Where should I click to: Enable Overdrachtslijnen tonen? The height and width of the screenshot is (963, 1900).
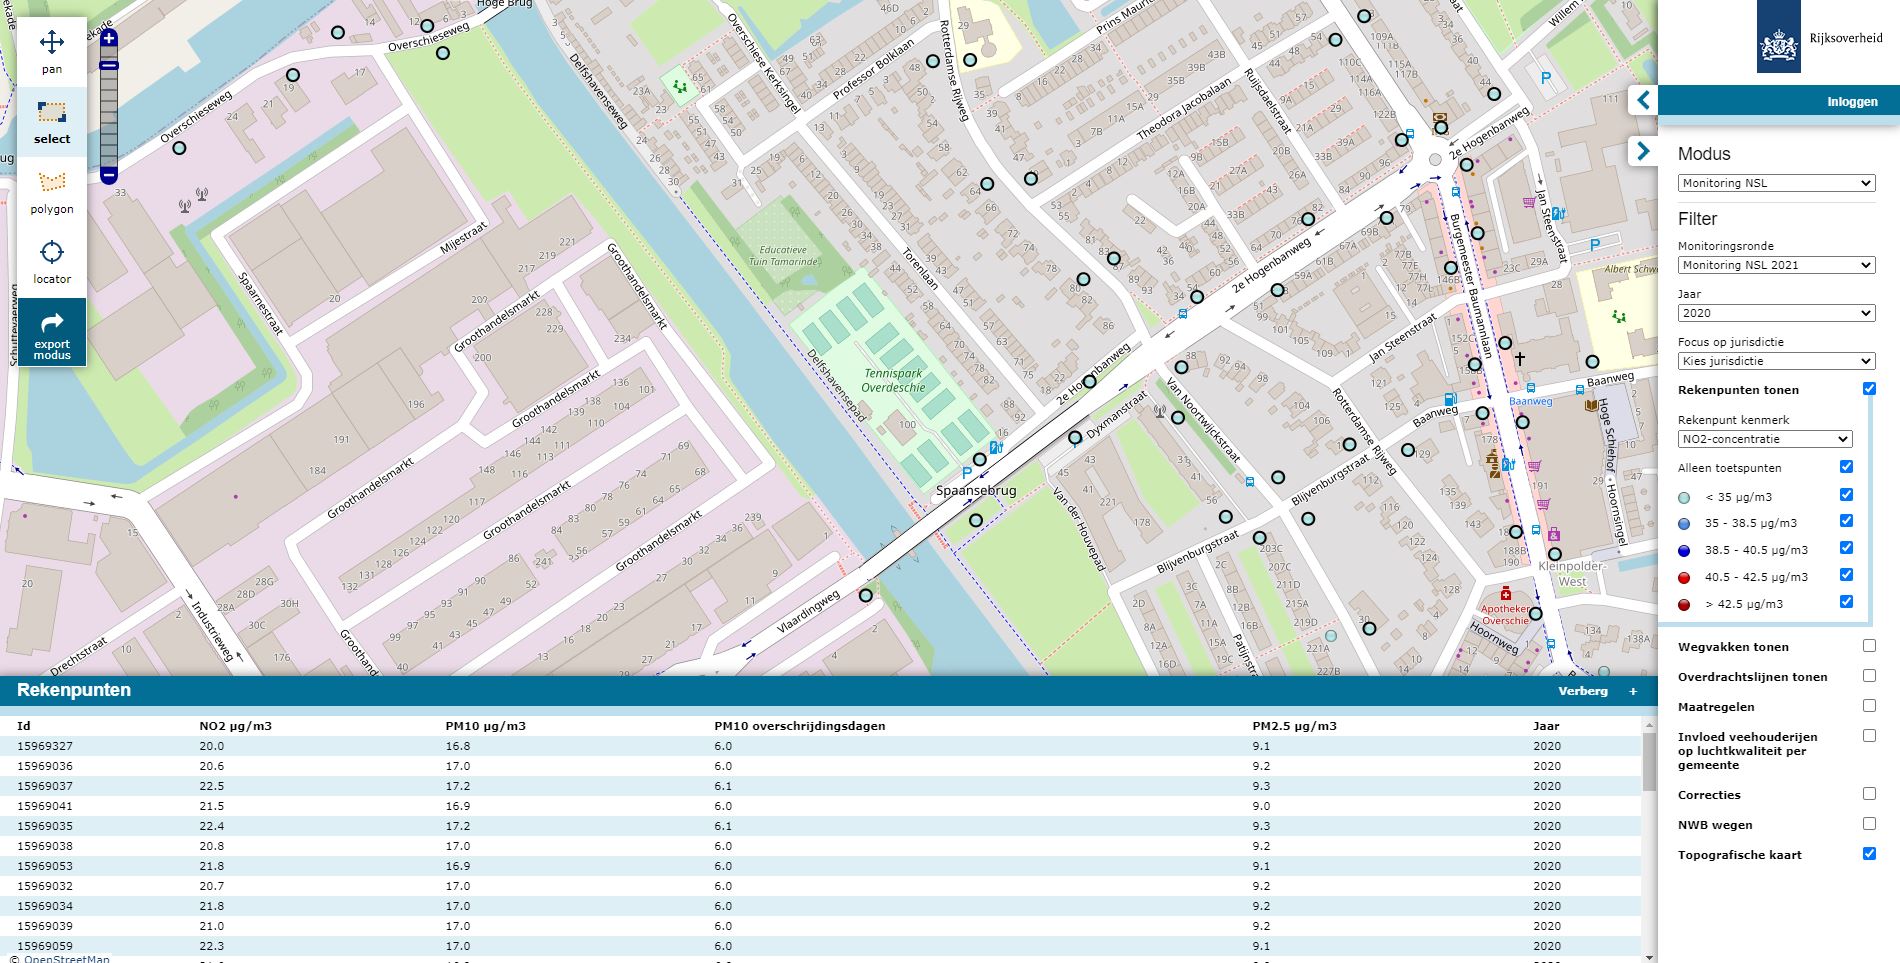coord(1869,676)
